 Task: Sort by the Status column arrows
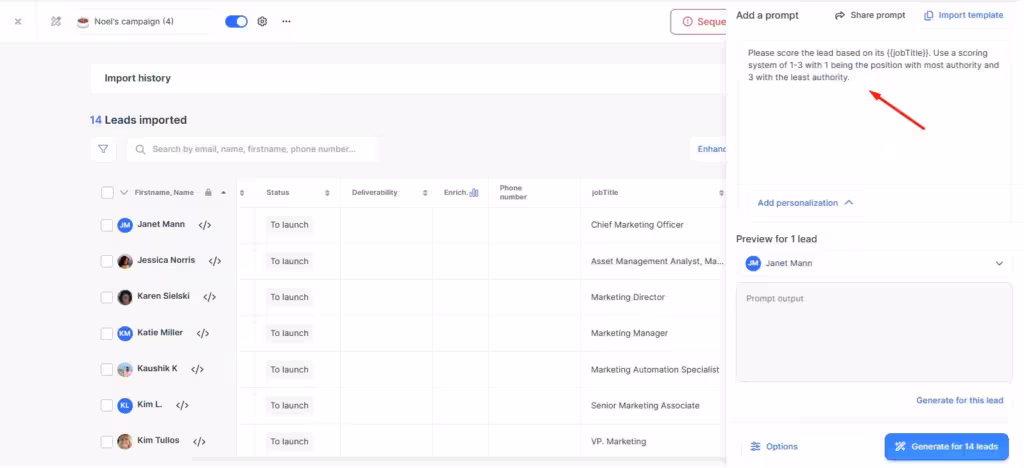[x=327, y=192]
